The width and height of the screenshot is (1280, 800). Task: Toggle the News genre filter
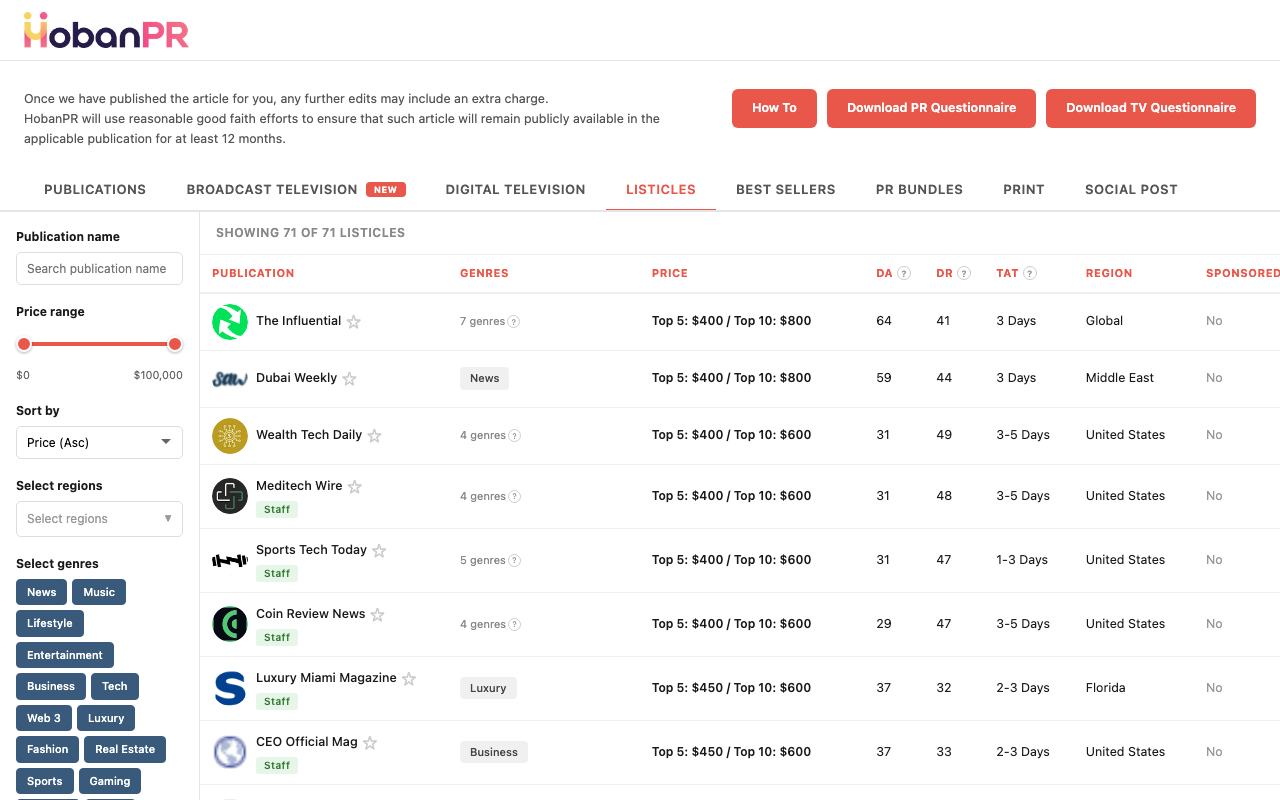[x=41, y=591]
